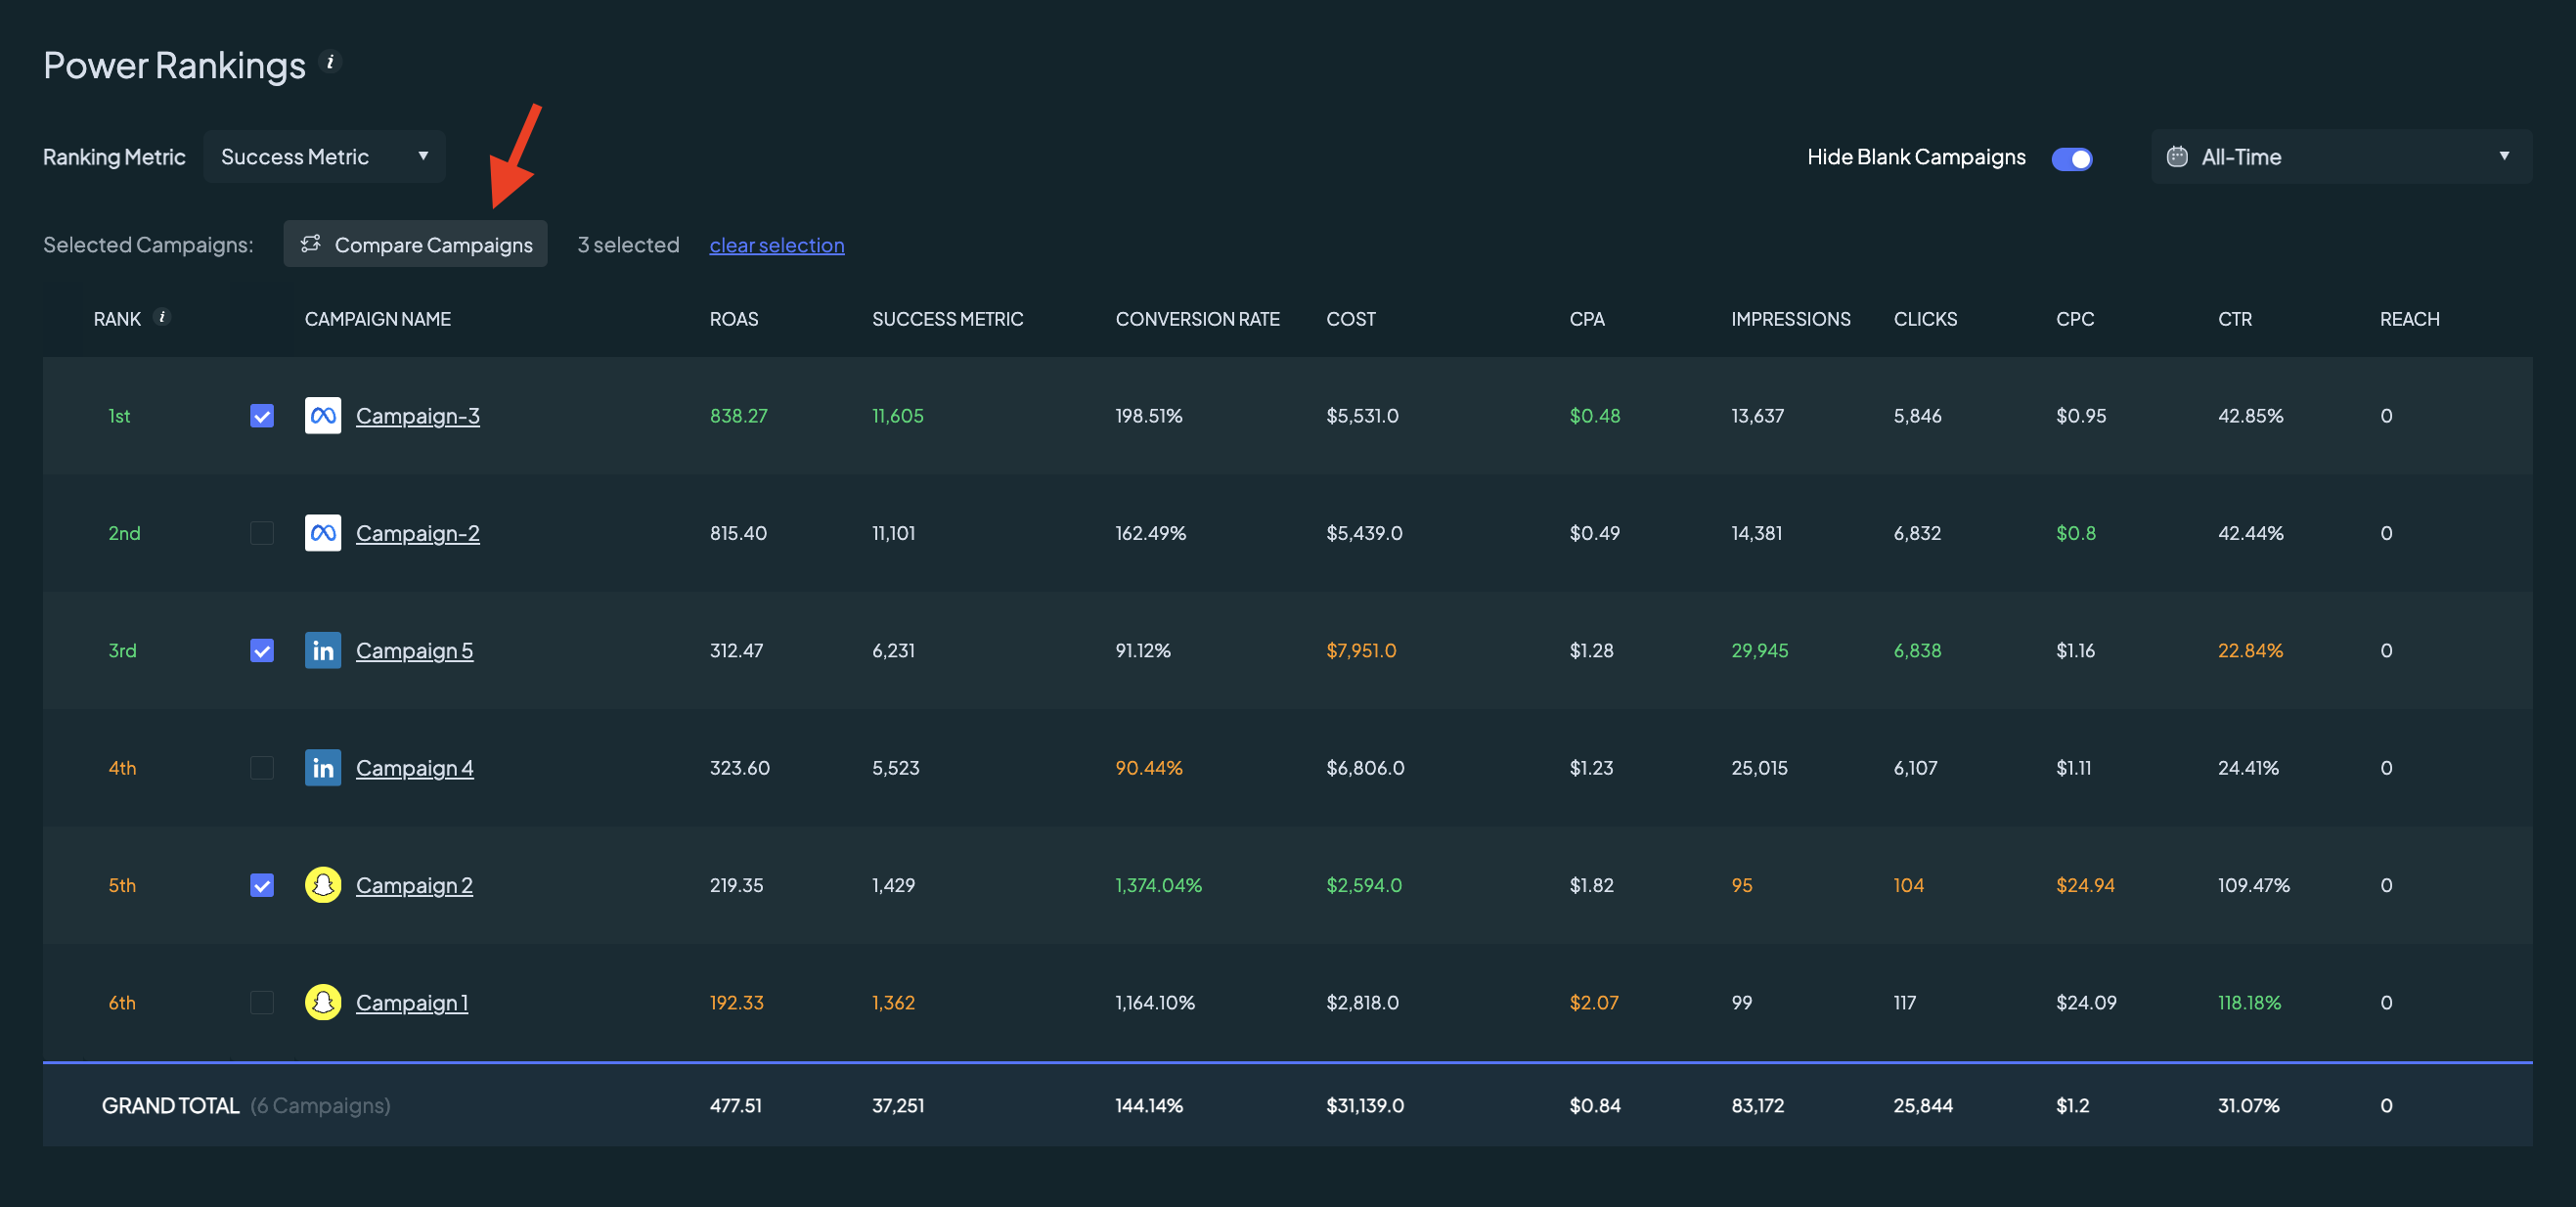Tick the checkbox for 6th-ranked Campaign 1

[262, 1002]
